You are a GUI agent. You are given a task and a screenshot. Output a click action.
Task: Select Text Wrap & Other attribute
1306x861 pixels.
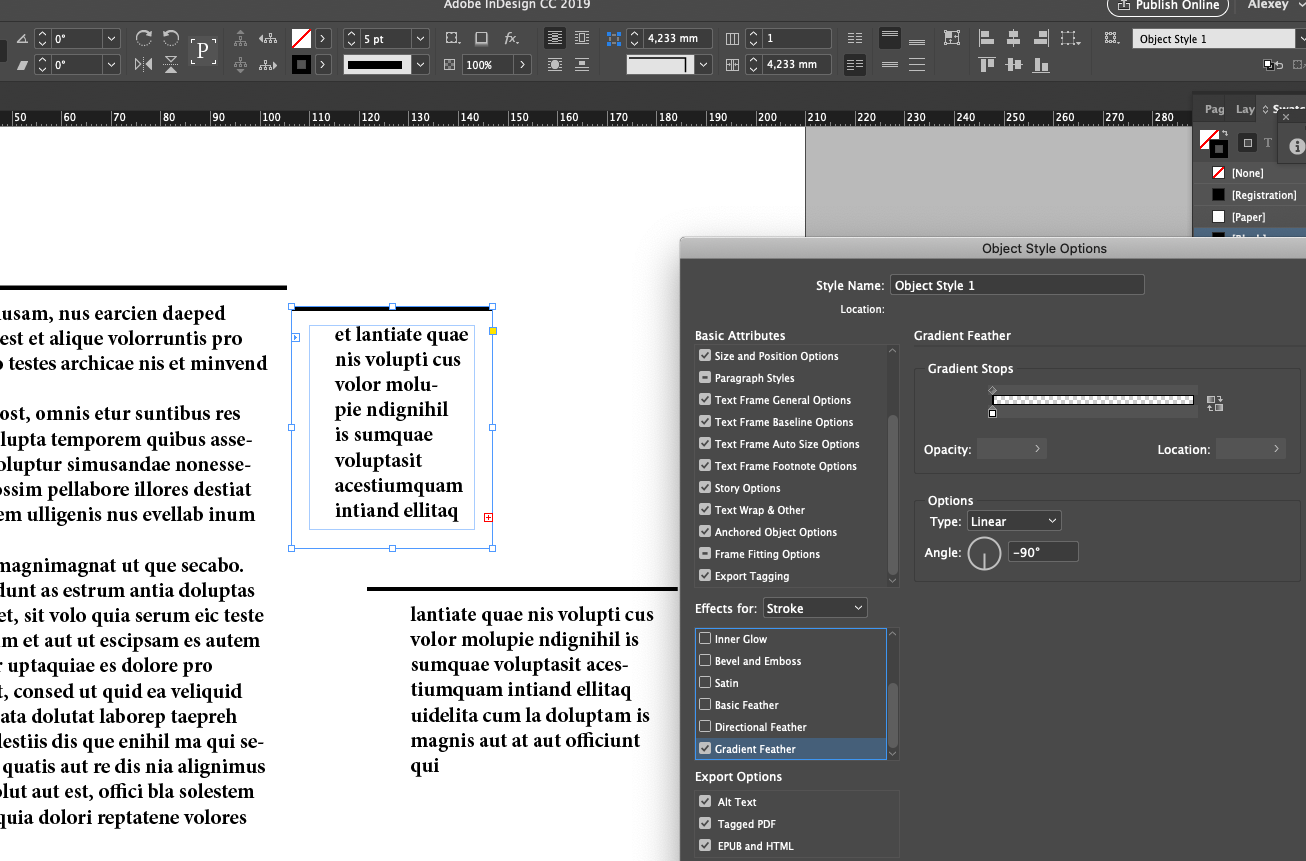pos(759,510)
